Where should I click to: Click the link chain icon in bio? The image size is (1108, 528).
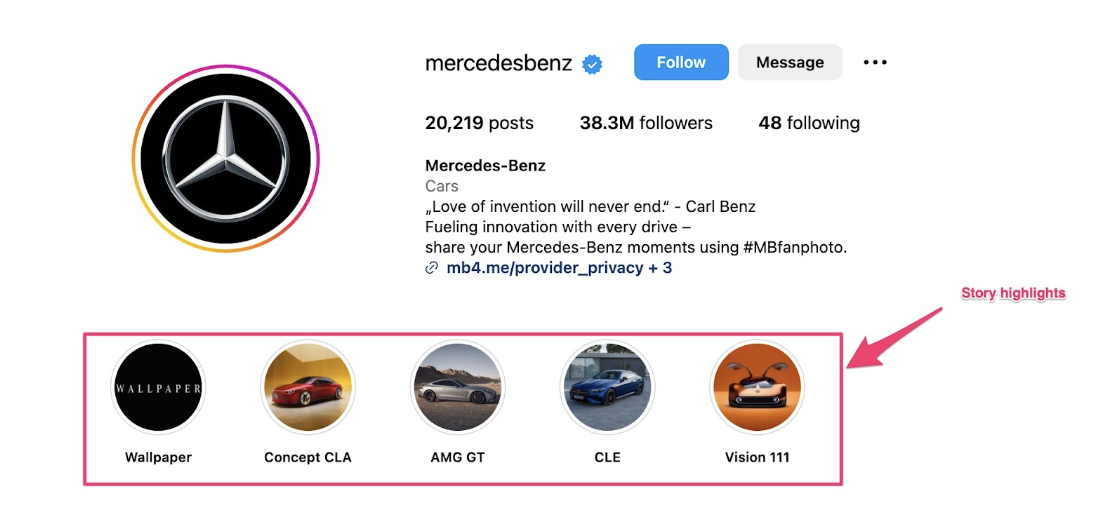pos(432,268)
